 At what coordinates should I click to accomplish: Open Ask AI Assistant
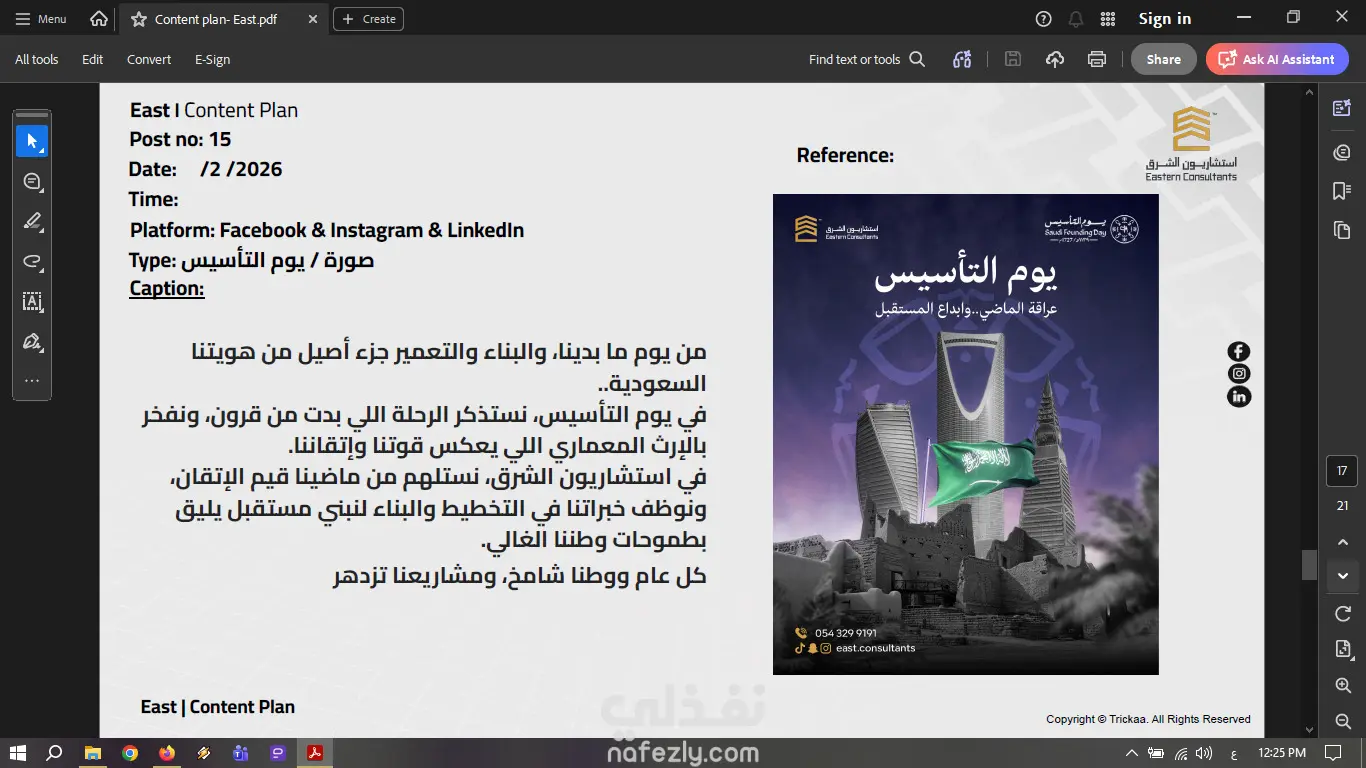(1277, 59)
